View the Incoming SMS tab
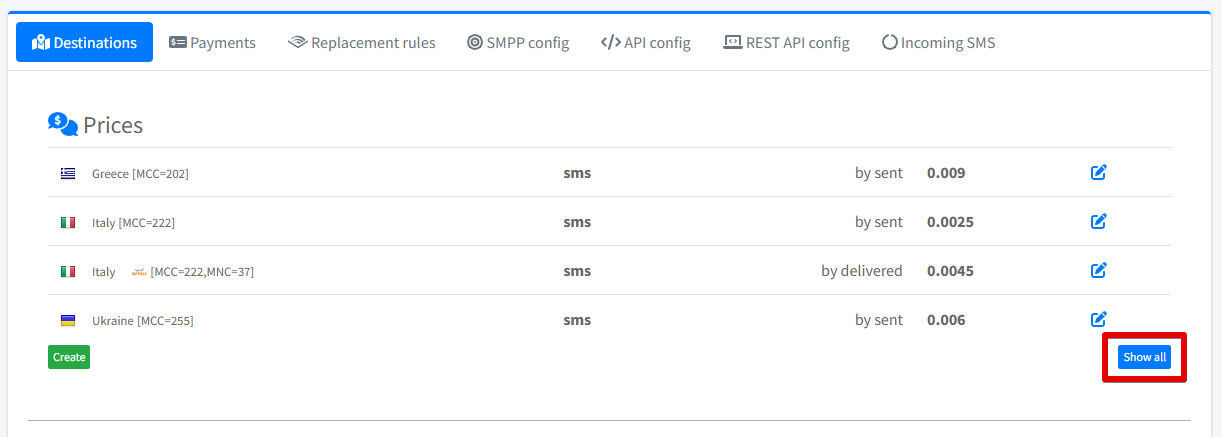 tap(938, 42)
